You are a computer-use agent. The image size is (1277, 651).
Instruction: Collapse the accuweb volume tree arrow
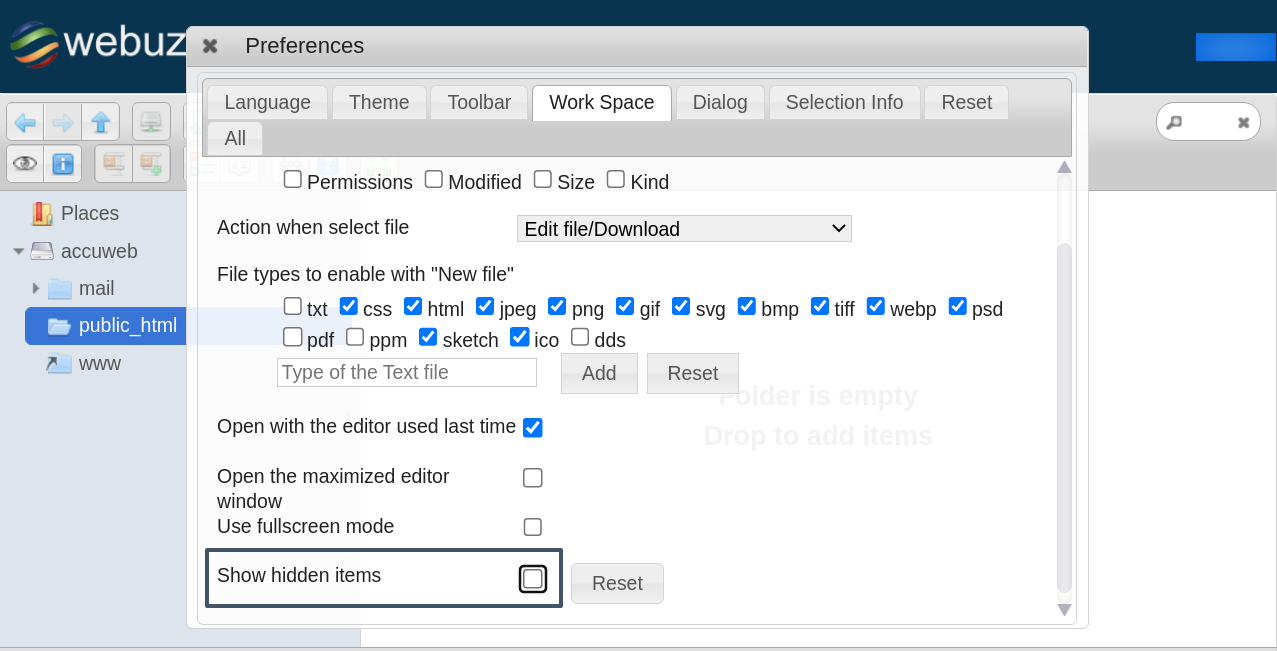[19, 251]
